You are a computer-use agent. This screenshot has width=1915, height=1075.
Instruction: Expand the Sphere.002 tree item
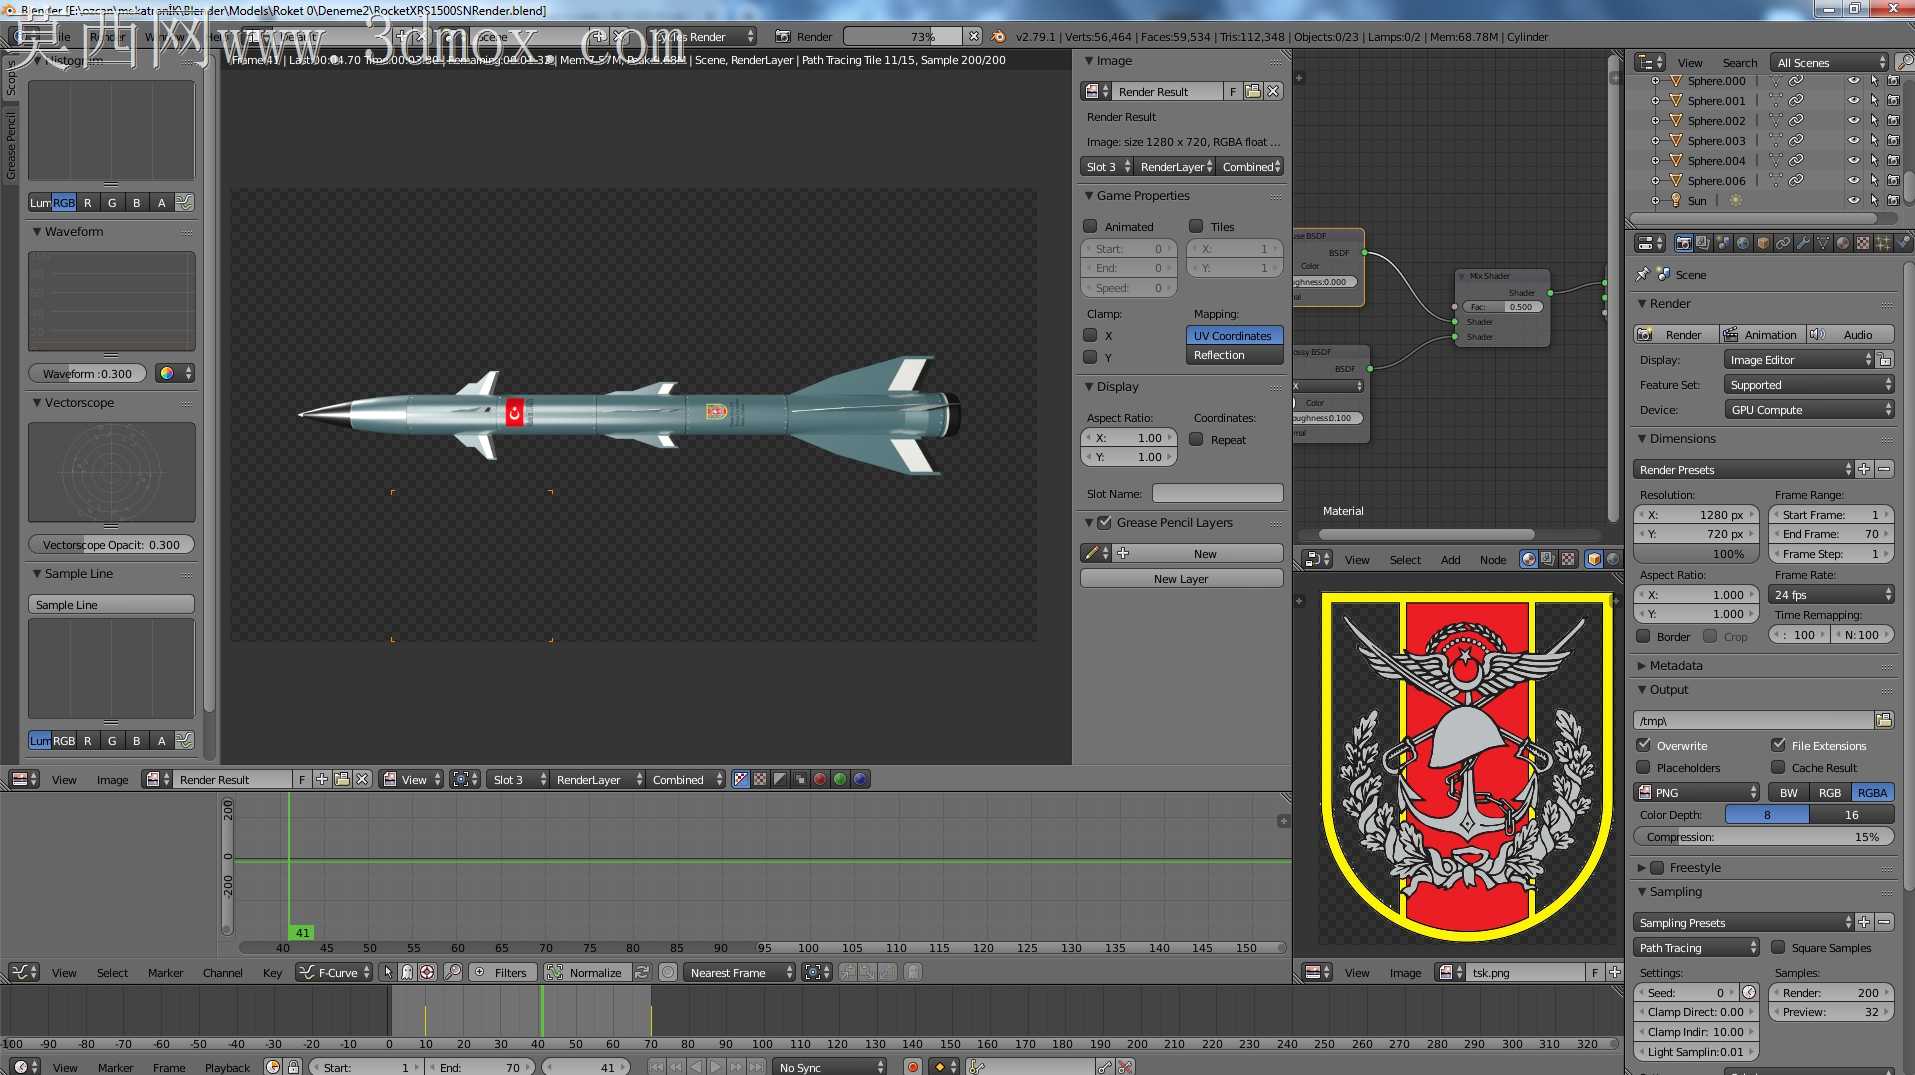click(1655, 121)
